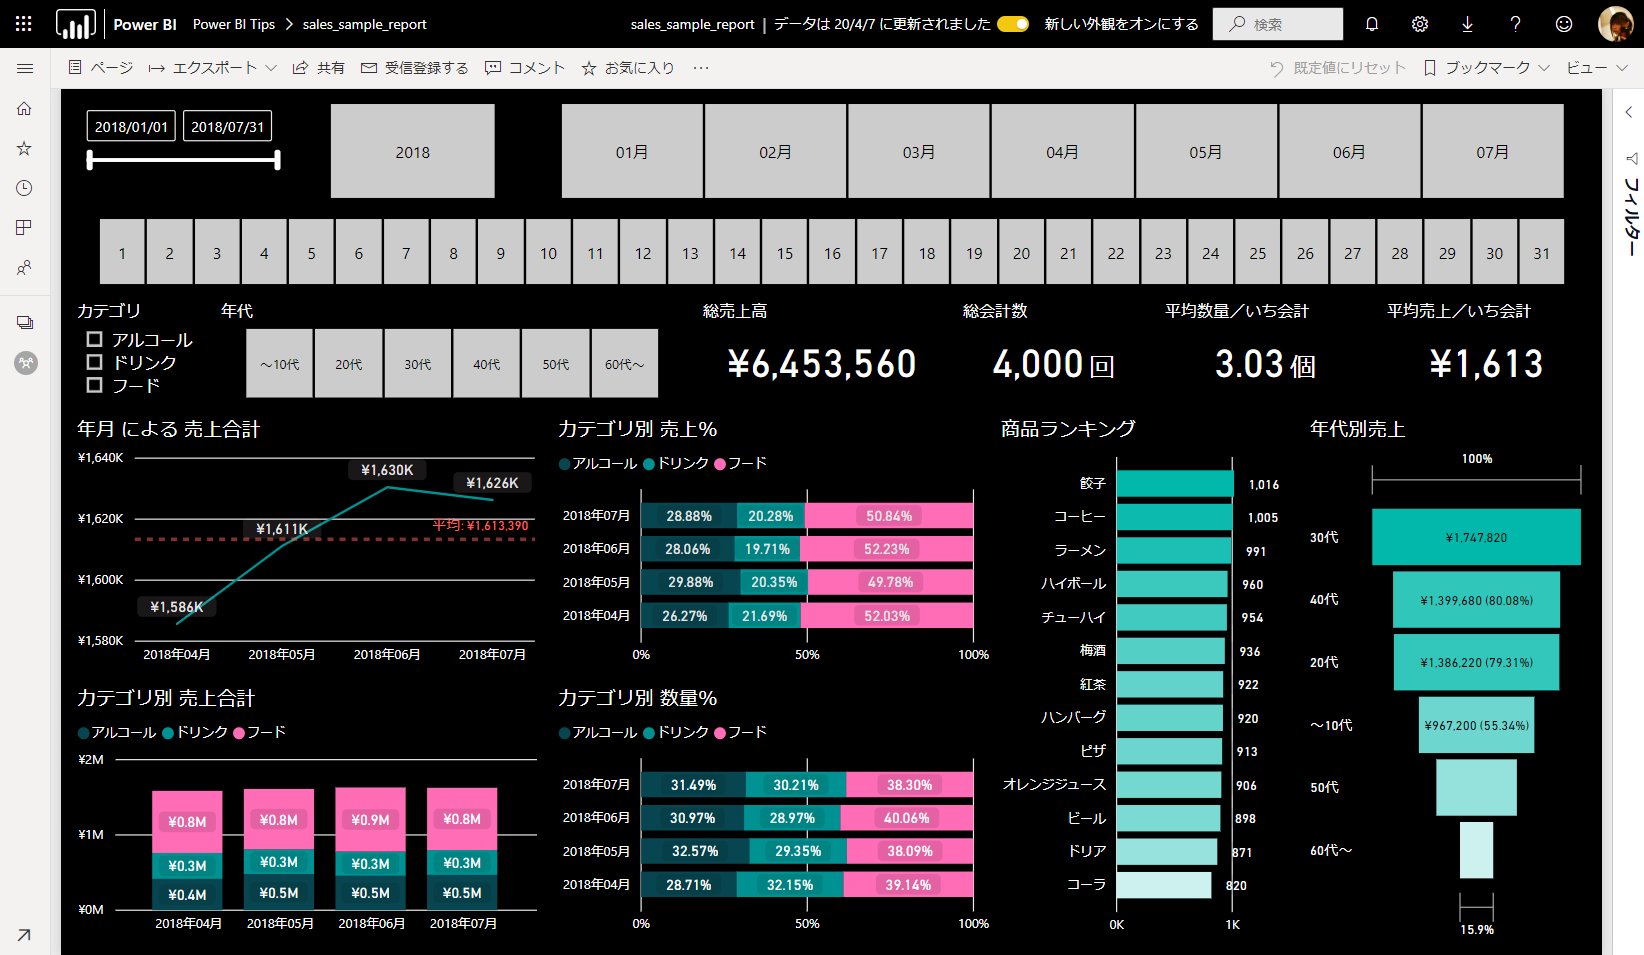The height and width of the screenshot is (955, 1644).
Task: Click the 検索 search box
Action: coord(1278,24)
